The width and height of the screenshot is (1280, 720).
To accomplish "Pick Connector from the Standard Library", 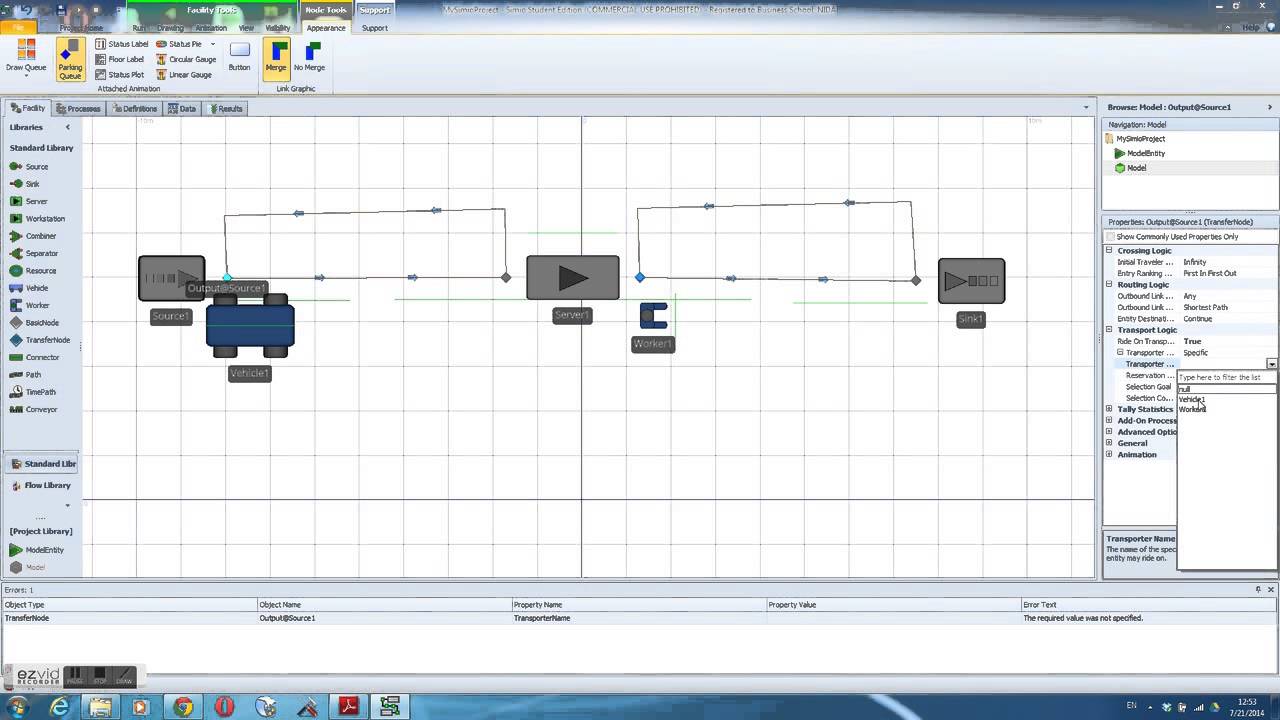I will (x=34, y=357).
